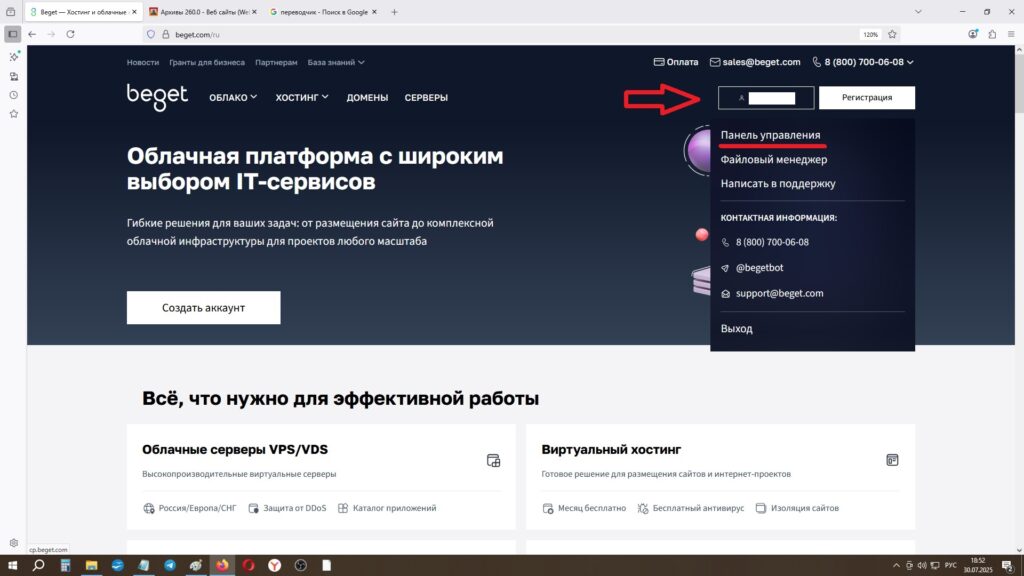
Task: Open the ОБЛАКО dropdown menu
Action: (x=233, y=97)
